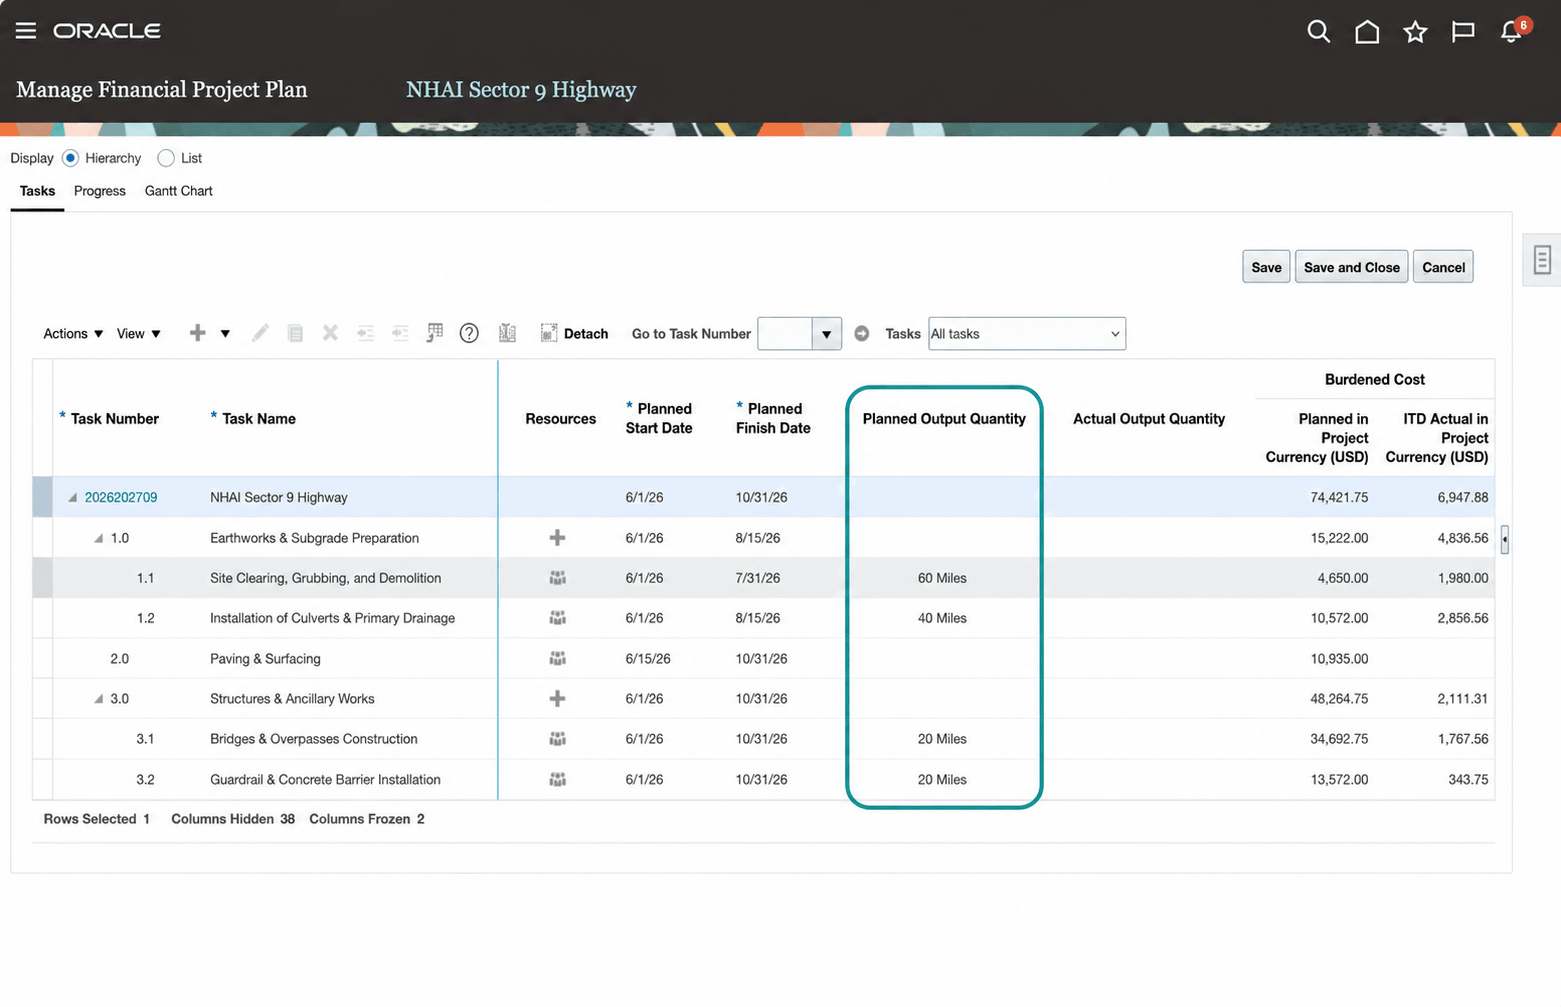Click the edit pencil toolbar icon

[260, 333]
